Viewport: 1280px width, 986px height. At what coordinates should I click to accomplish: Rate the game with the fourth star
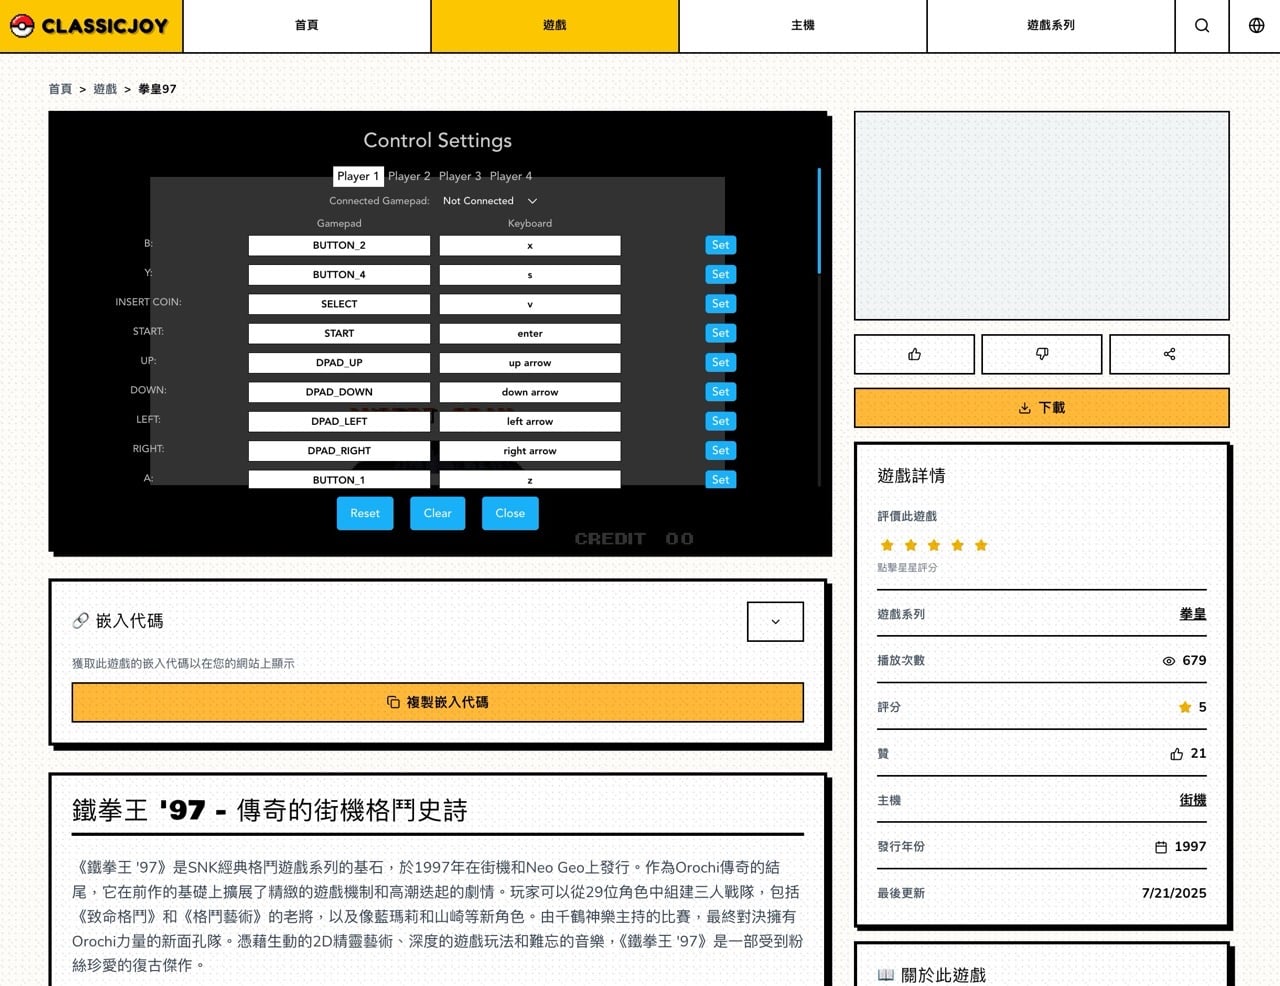click(957, 545)
